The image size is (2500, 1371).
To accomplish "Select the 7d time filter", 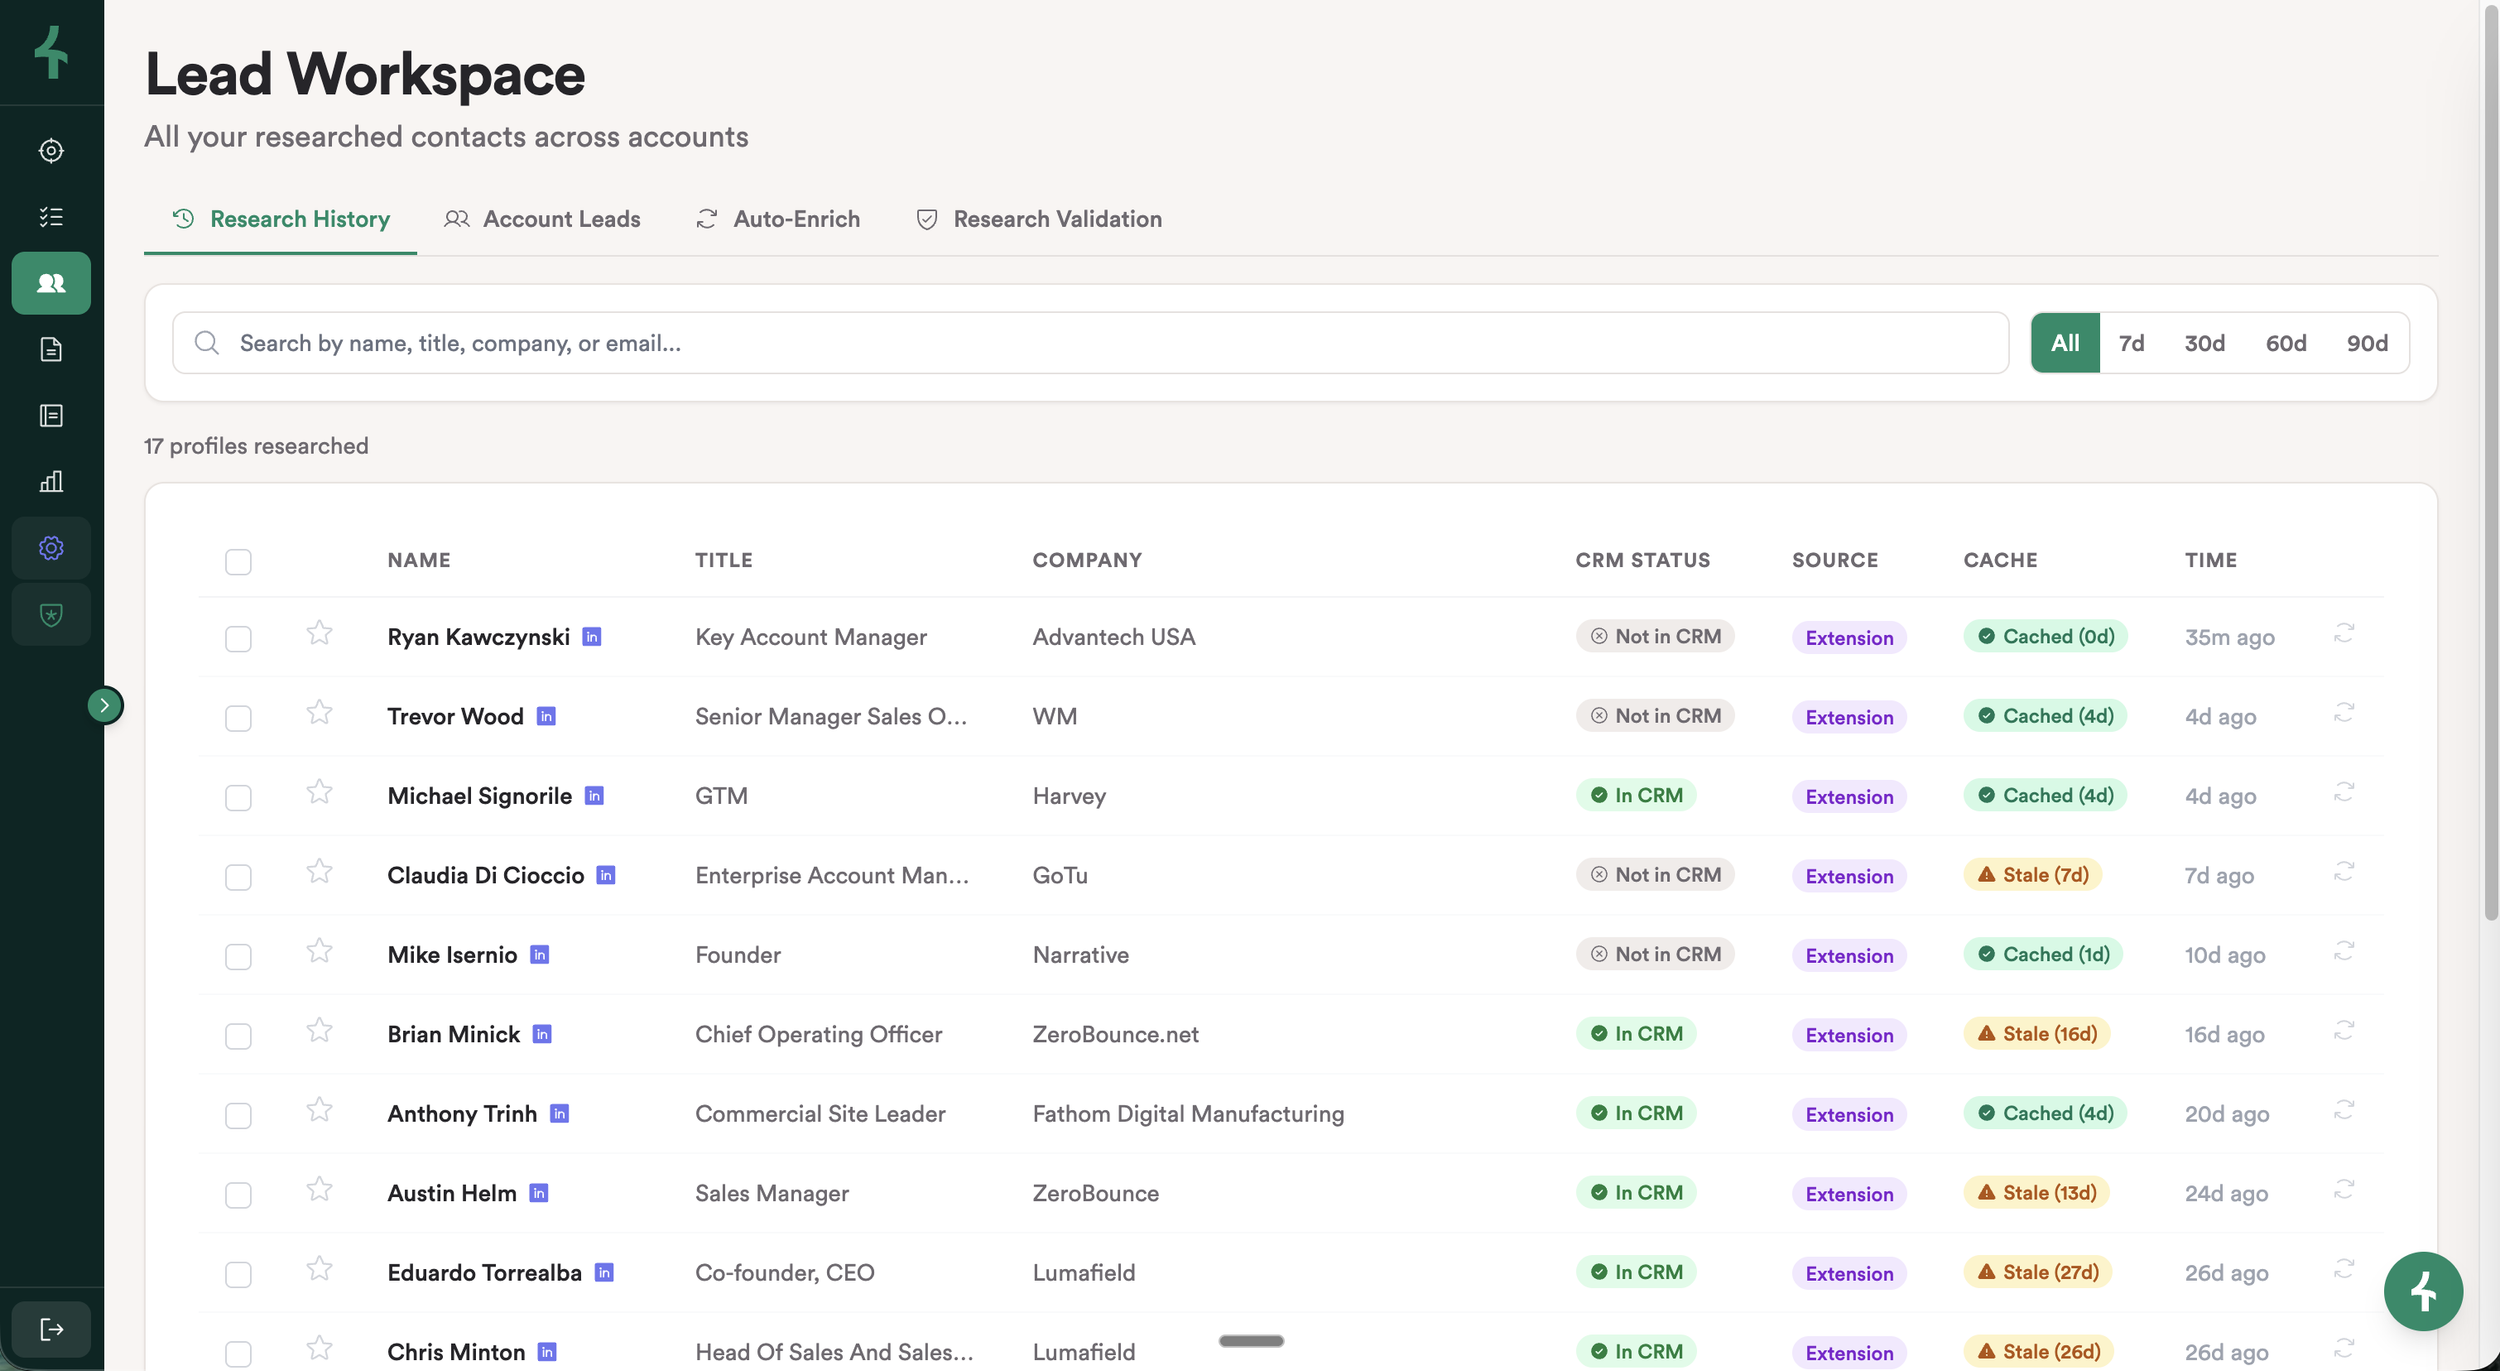I will pos(2131,343).
